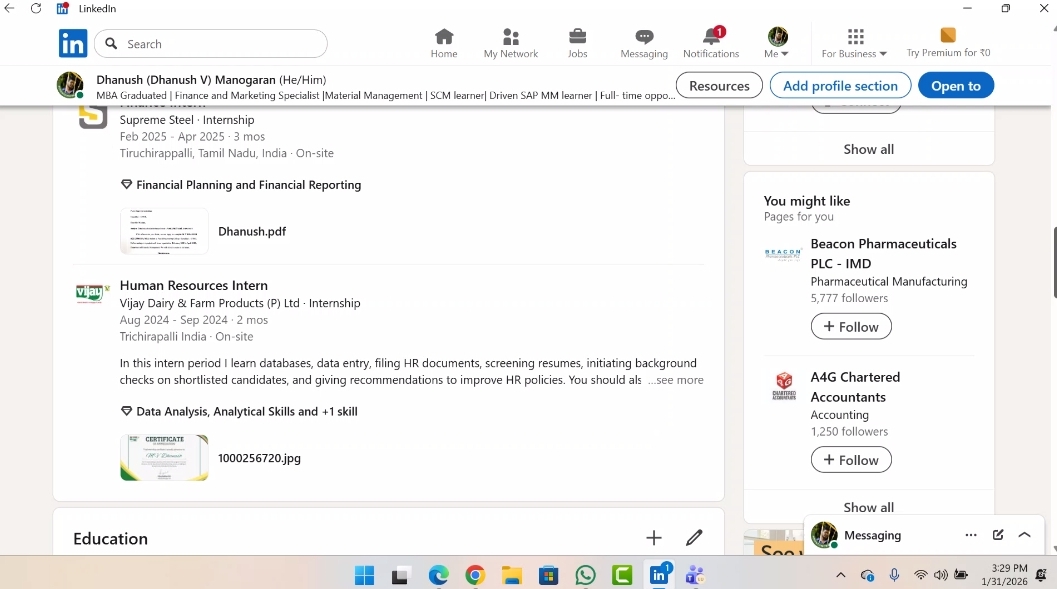Compose new message icon in Messaging bar
This screenshot has width=1057, height=589.
pyautogui.click(x=998, y=535)
